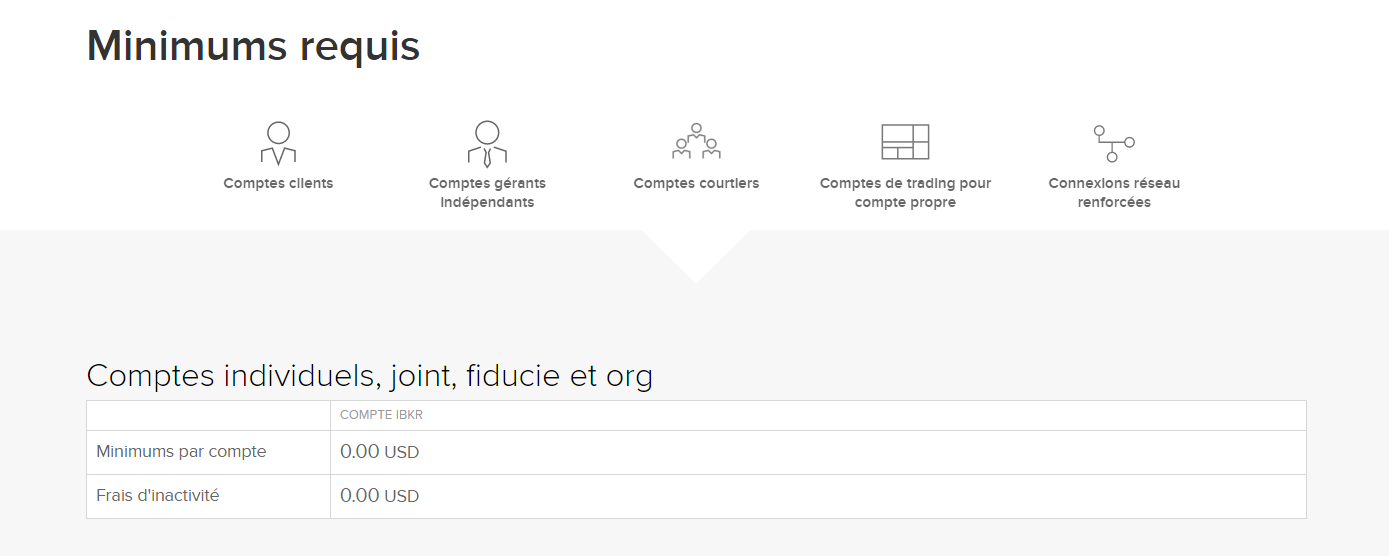The height and width of the screenshot is (556, 1389).
Task: Click the Comptes clients person icon
Action: [278, 143]
